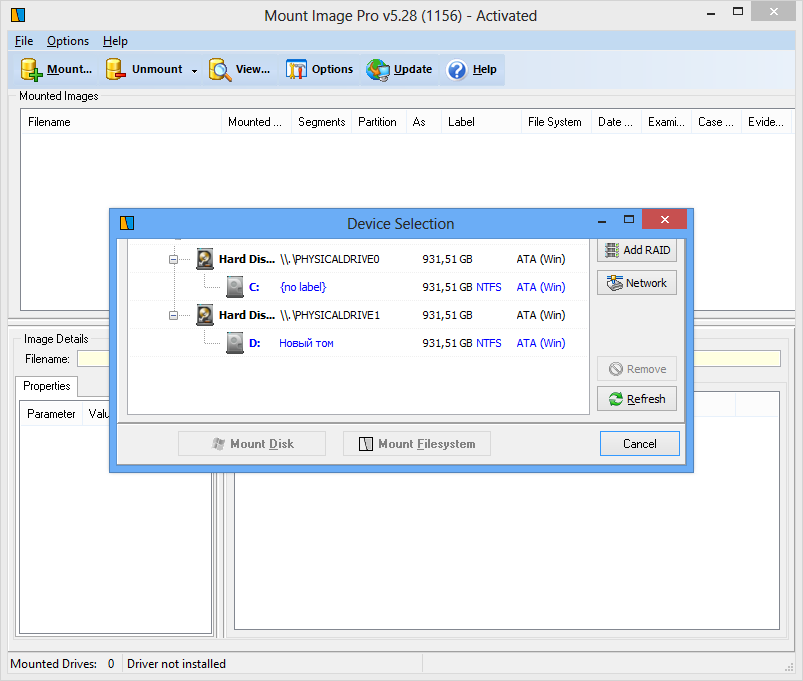The height and width of the screenshot is (681, 803).
Task: Click the Update globe icon
Action: (x=378, y=70)
